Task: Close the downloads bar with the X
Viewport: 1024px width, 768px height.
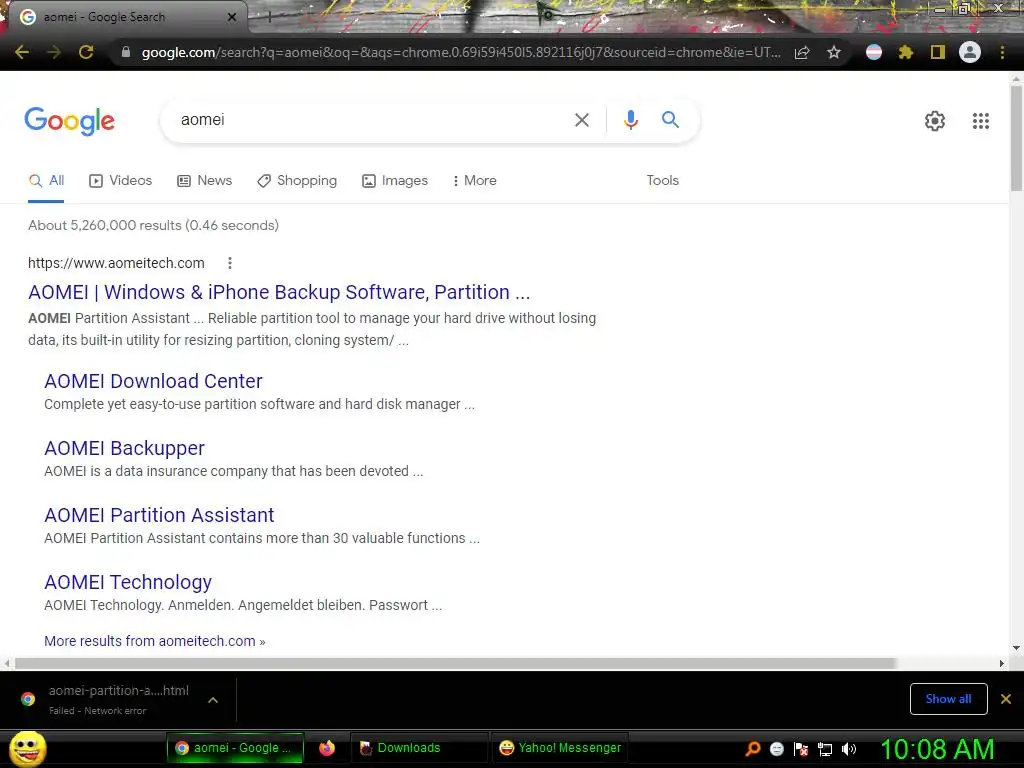Action: (1006, 699)
